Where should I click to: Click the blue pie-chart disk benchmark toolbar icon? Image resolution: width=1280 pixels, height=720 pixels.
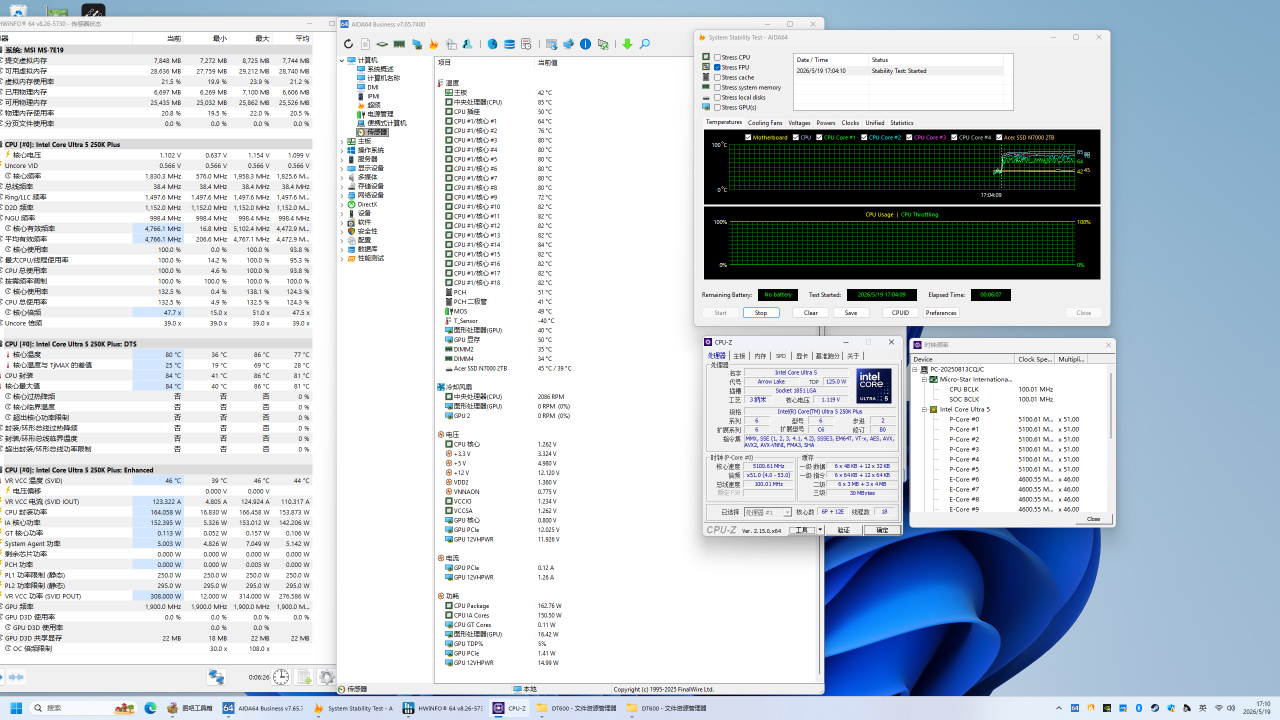(492, 44)
